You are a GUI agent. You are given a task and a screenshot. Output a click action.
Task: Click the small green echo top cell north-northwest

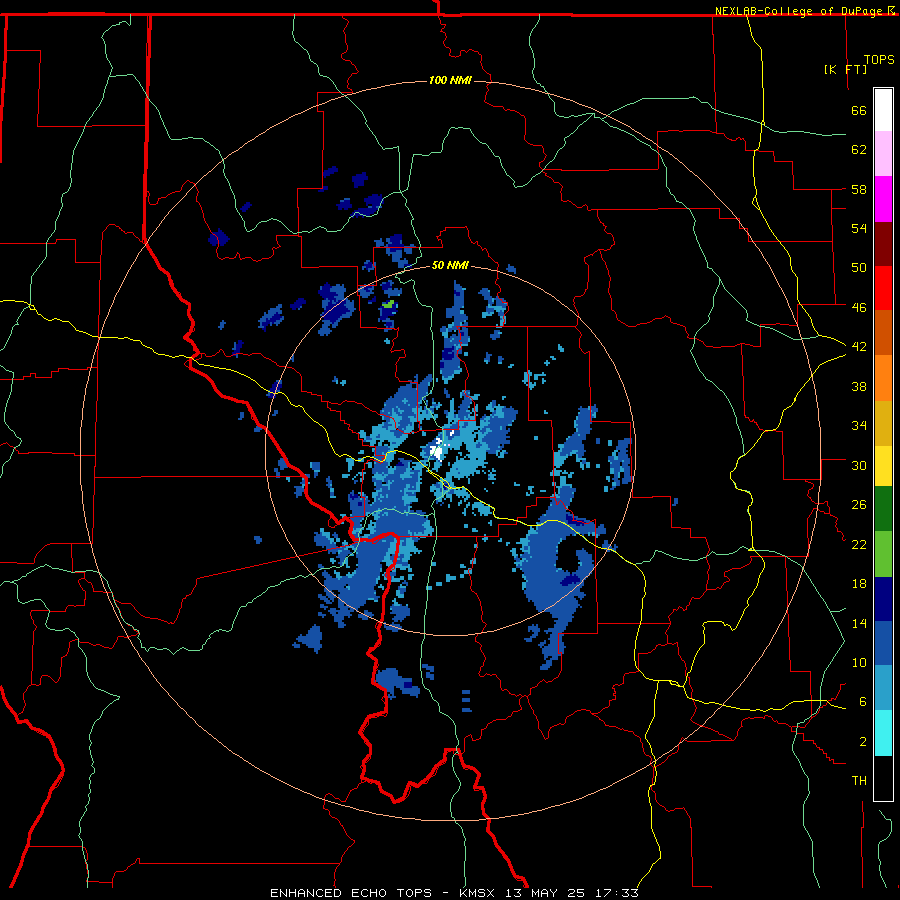(389, 304)
